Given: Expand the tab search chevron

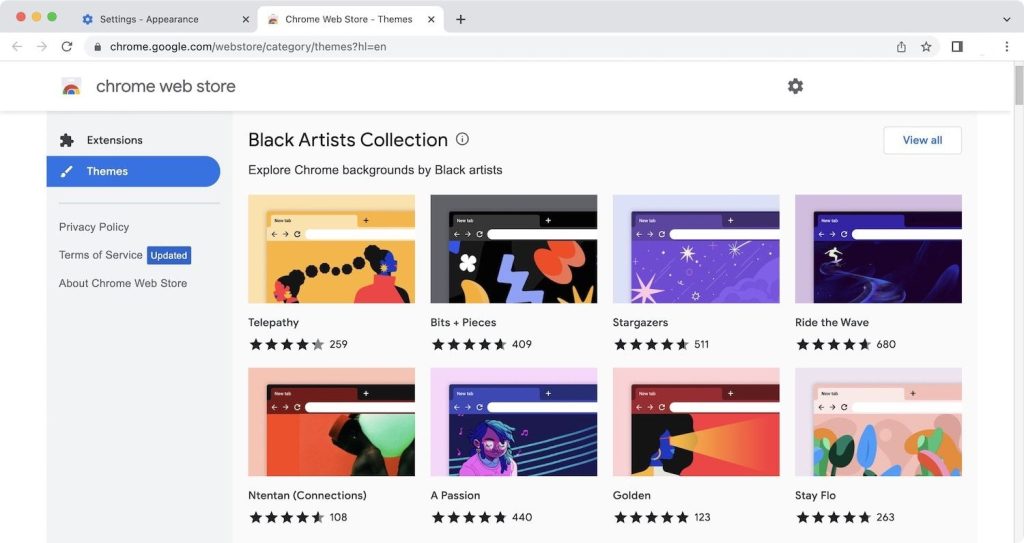Looking at the screenshot, I should (x=1006, y=20).
